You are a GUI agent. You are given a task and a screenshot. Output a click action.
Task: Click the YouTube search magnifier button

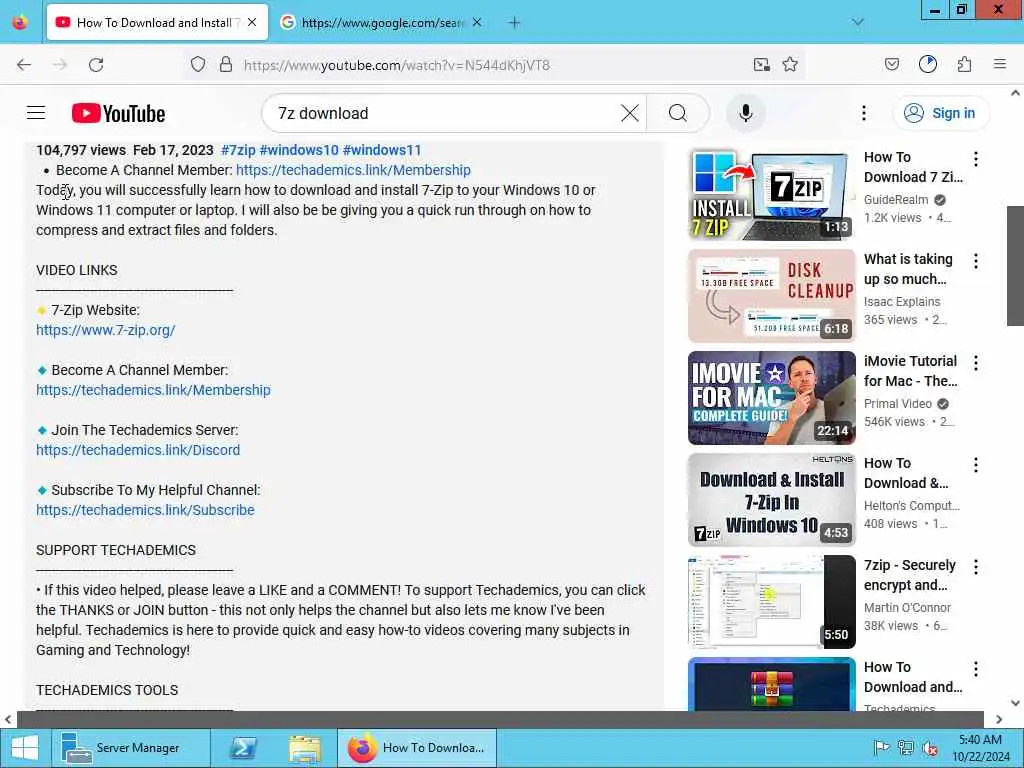[678, 113]
